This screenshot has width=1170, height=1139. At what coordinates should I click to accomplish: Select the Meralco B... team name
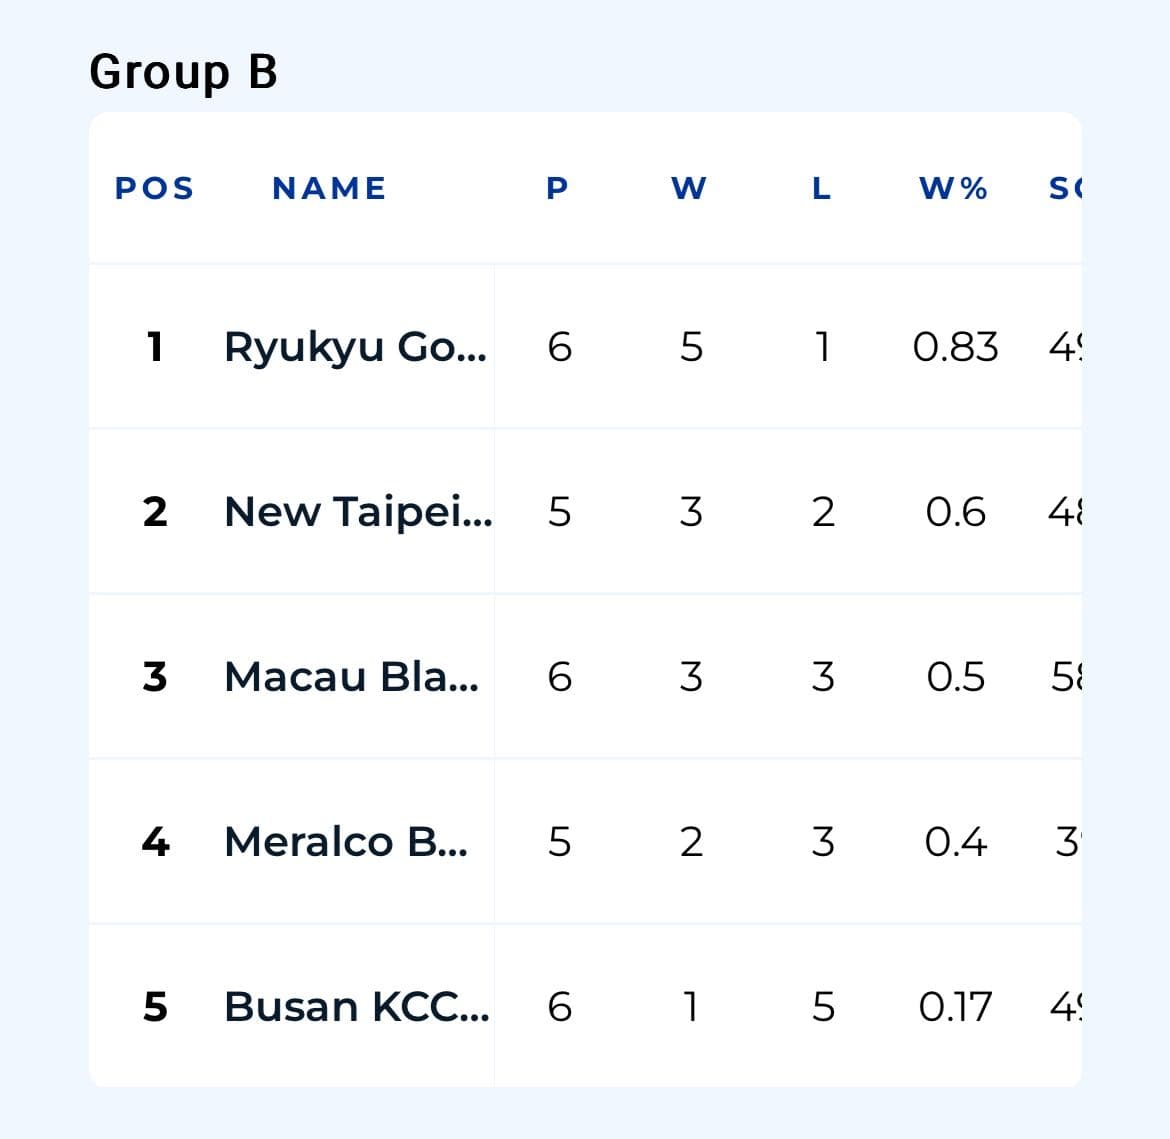346,842
